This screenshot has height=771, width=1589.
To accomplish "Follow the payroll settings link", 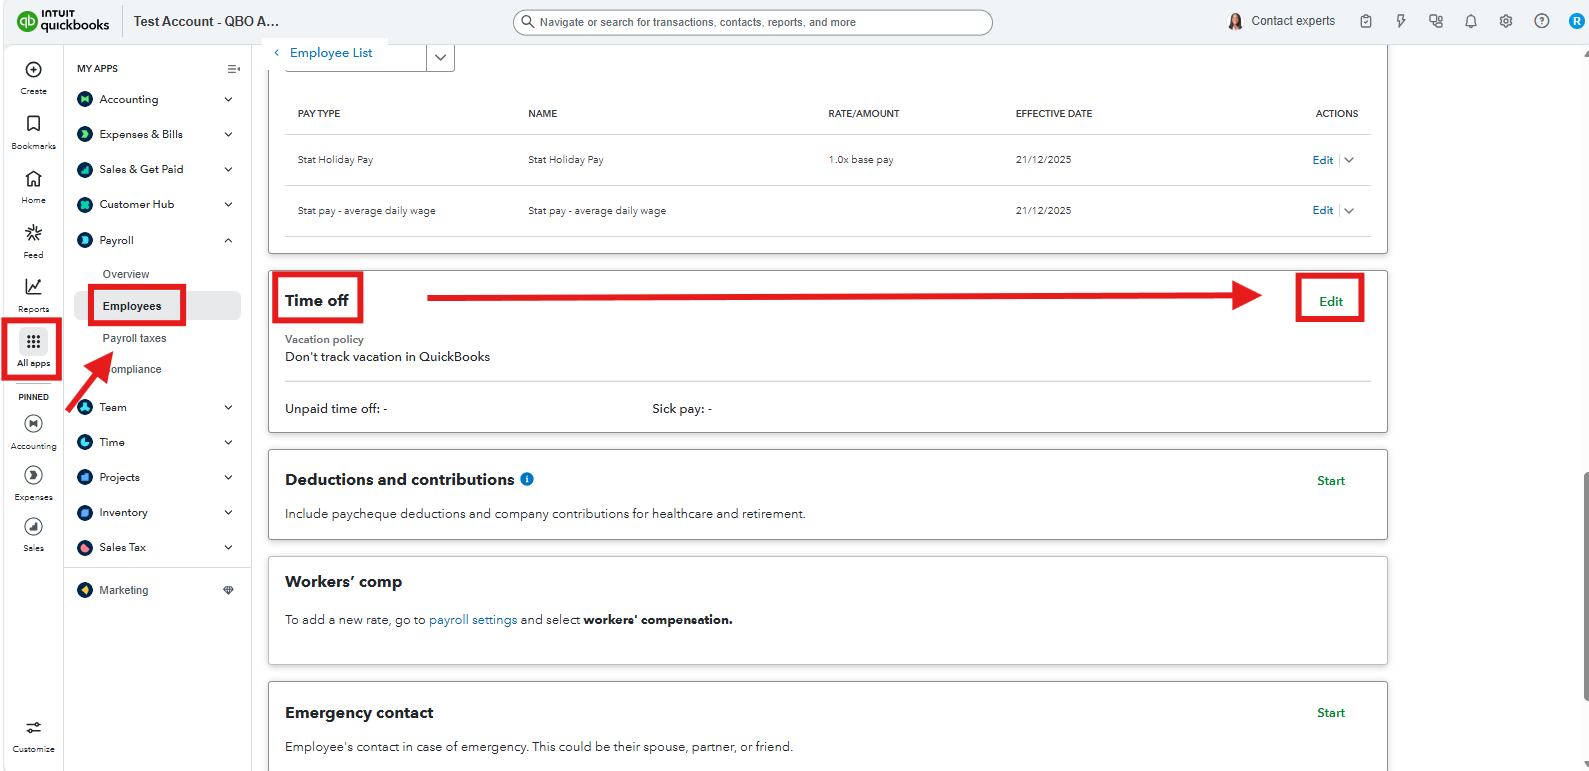I will point(472,620).
